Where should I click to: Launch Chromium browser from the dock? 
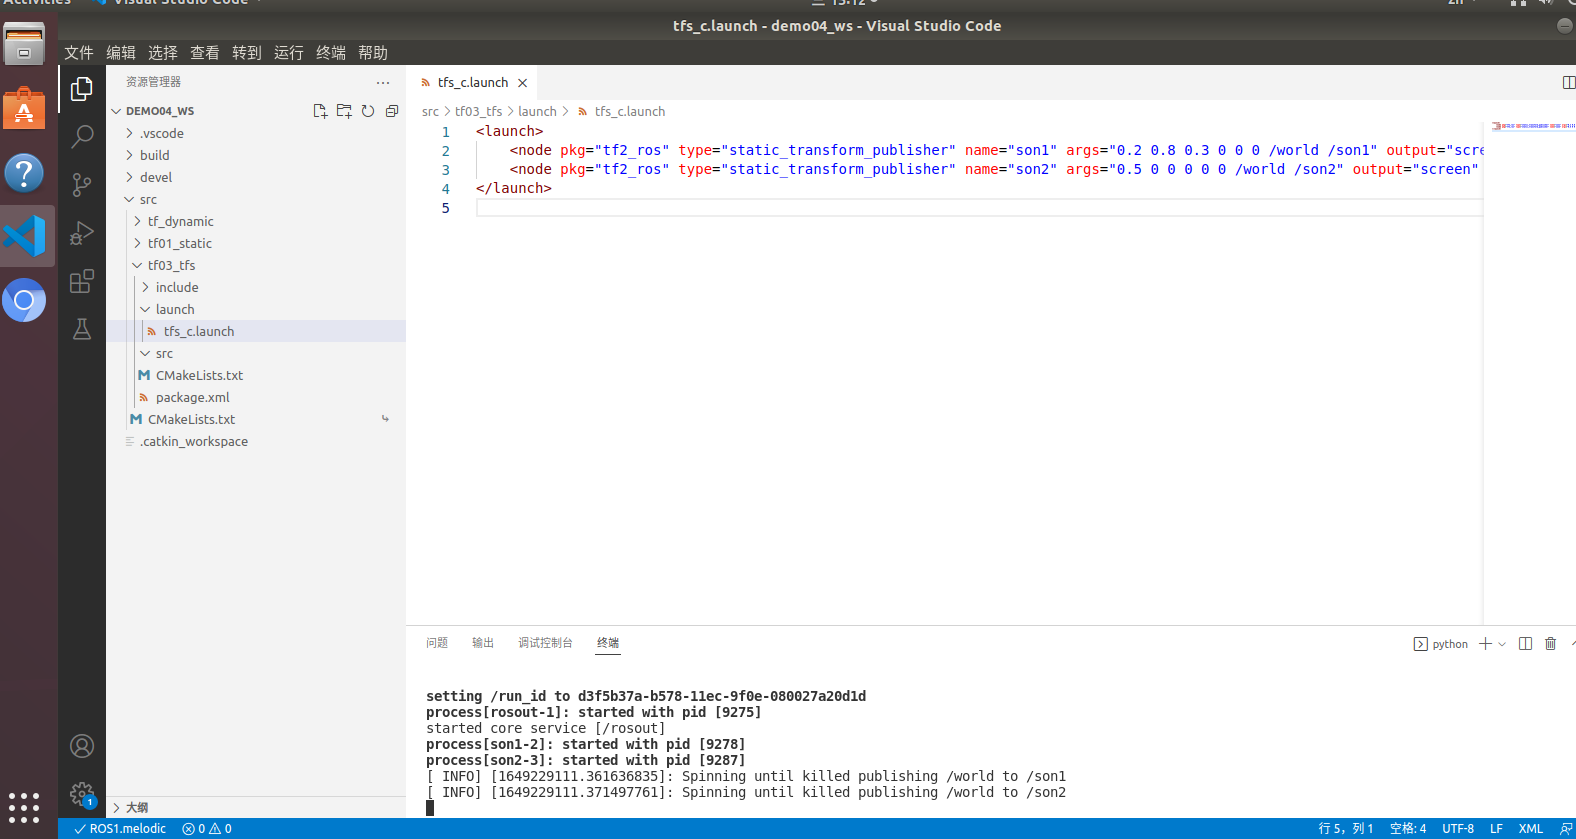point(24,300)
